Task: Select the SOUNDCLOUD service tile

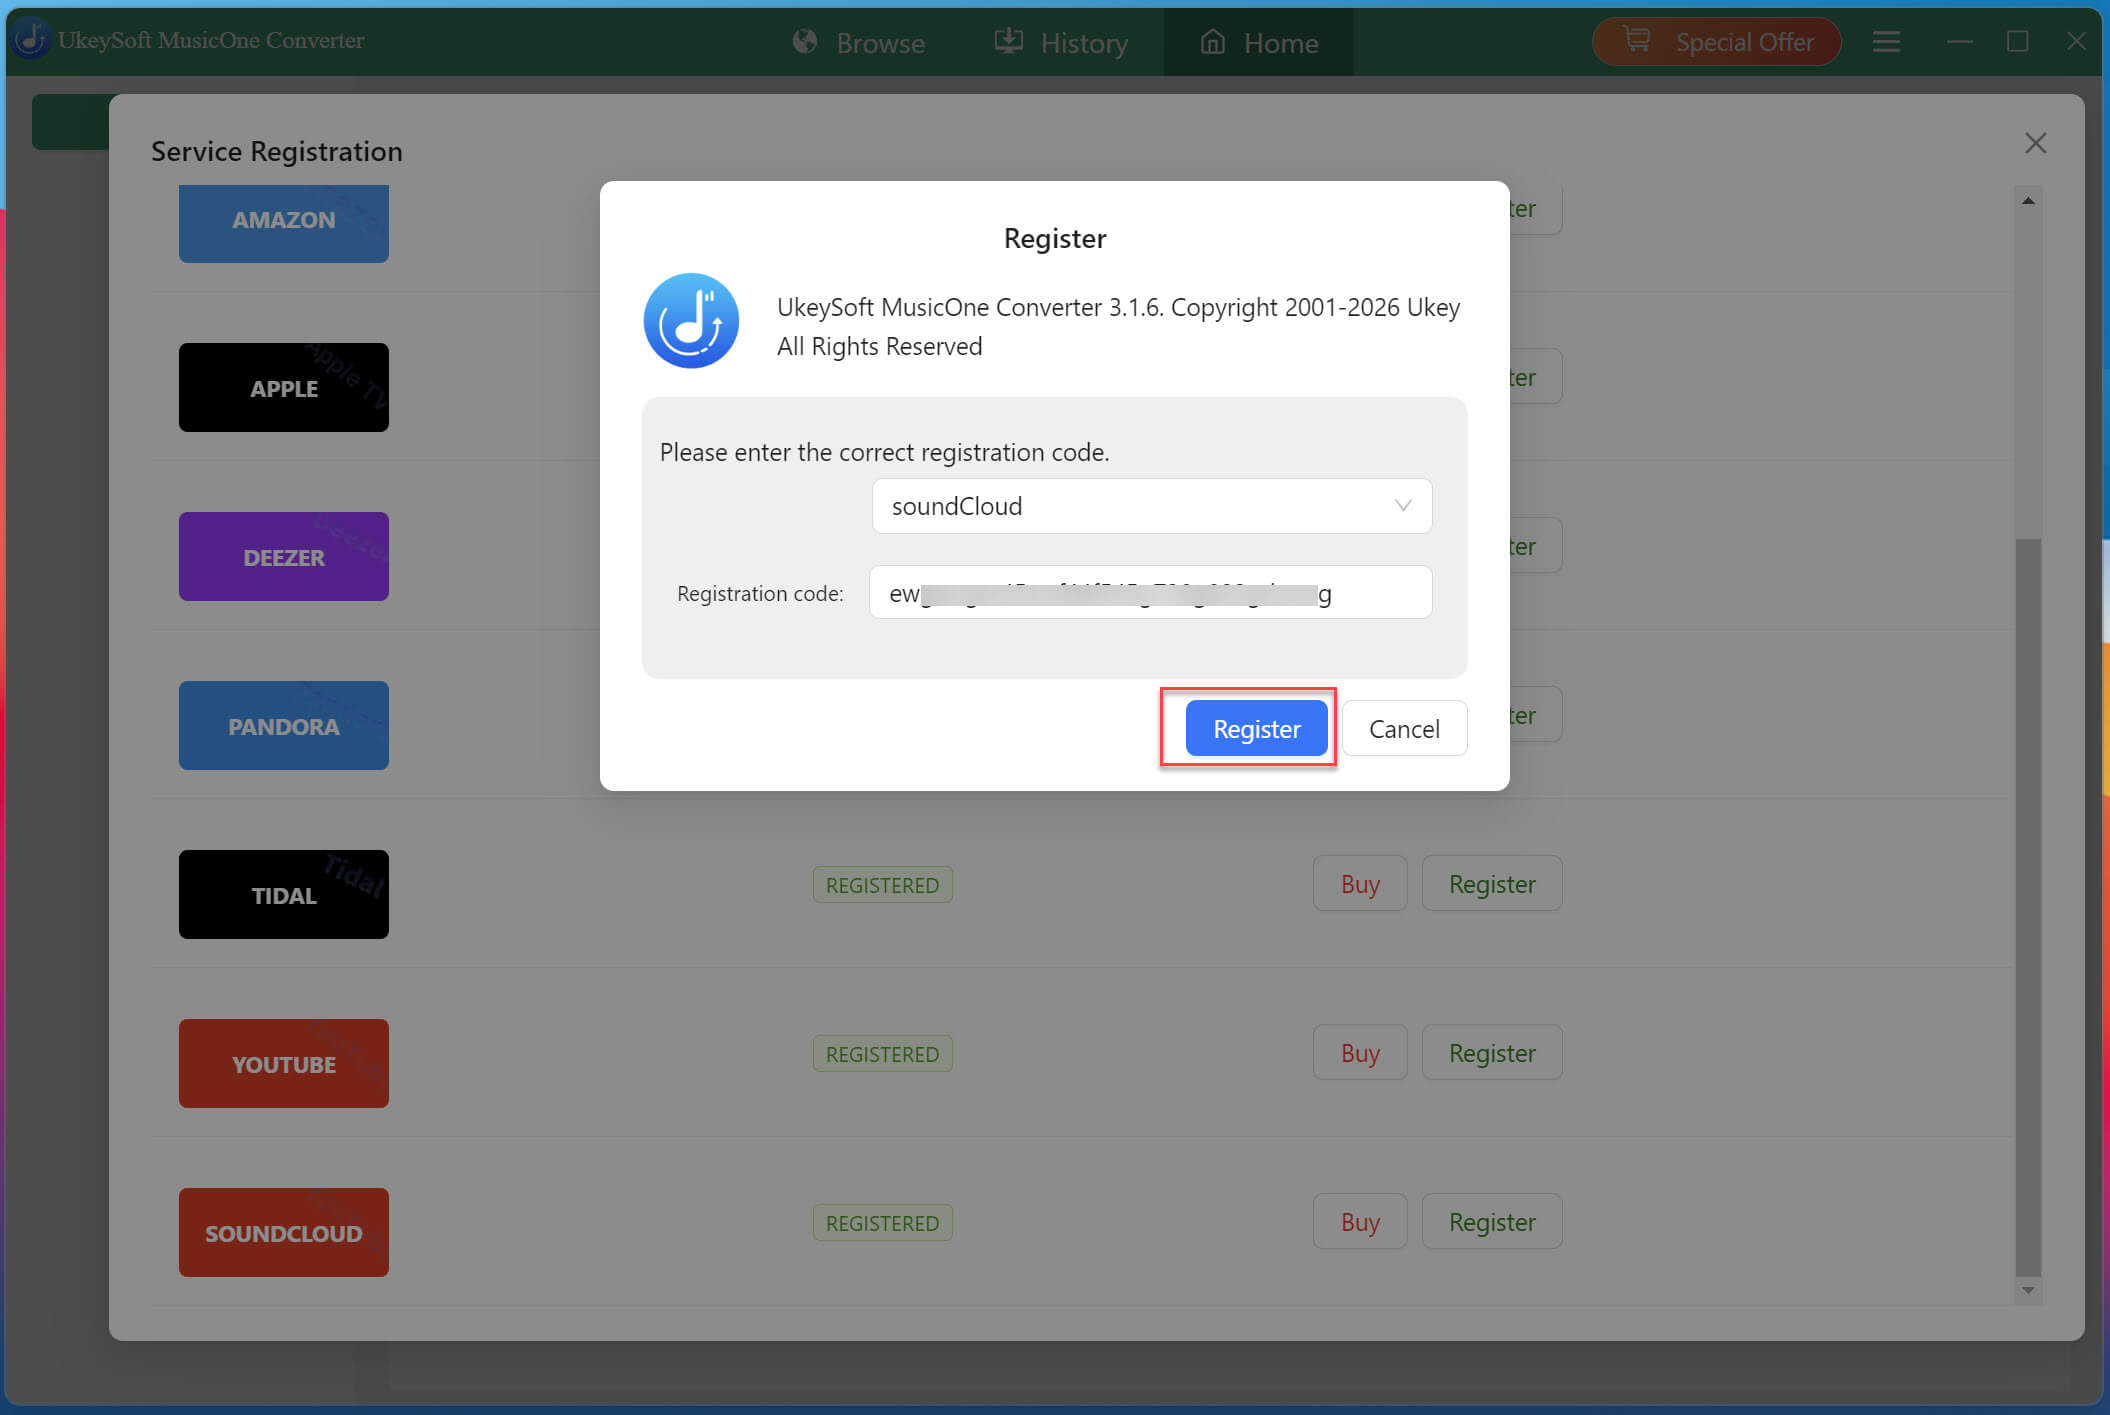Action: pyautogui.click(x=284, y=1233)
